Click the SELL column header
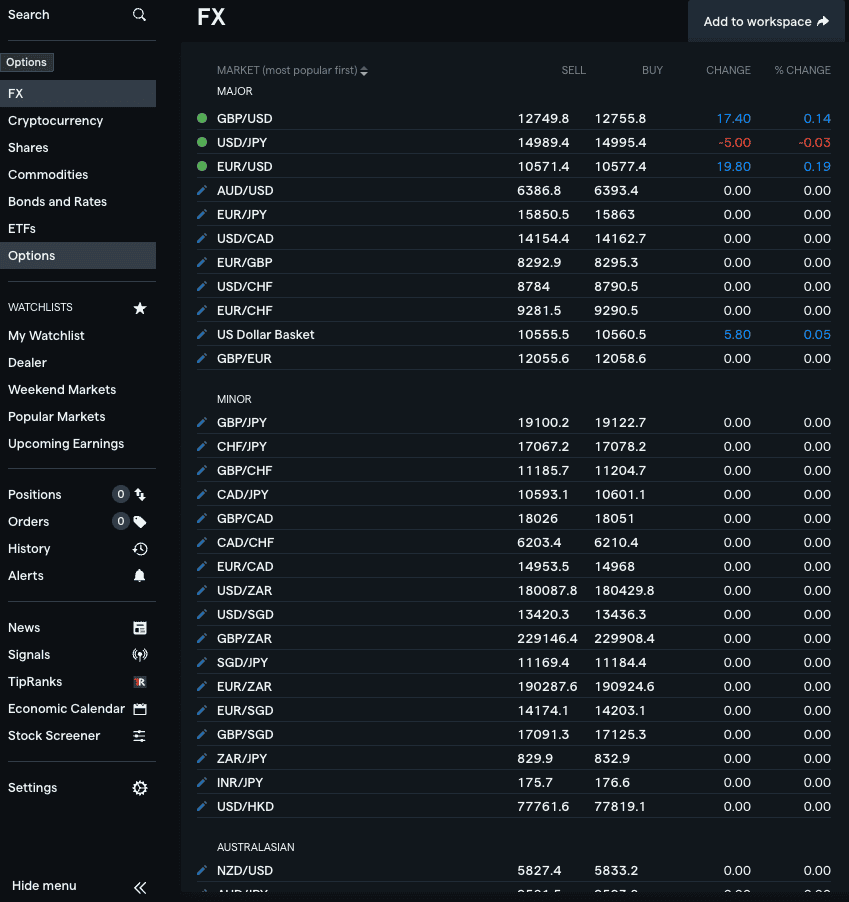The height and width of the screenshot is (902, 849). [573, 70]
